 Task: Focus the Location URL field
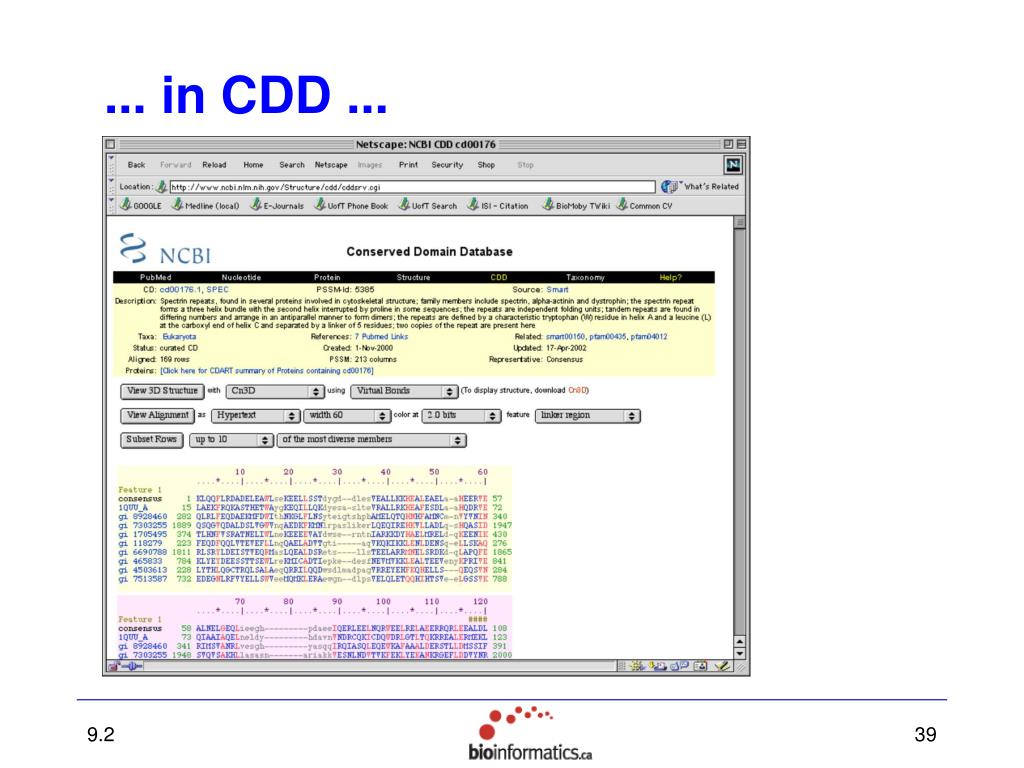pyautogui.click(x=412, y=187)
